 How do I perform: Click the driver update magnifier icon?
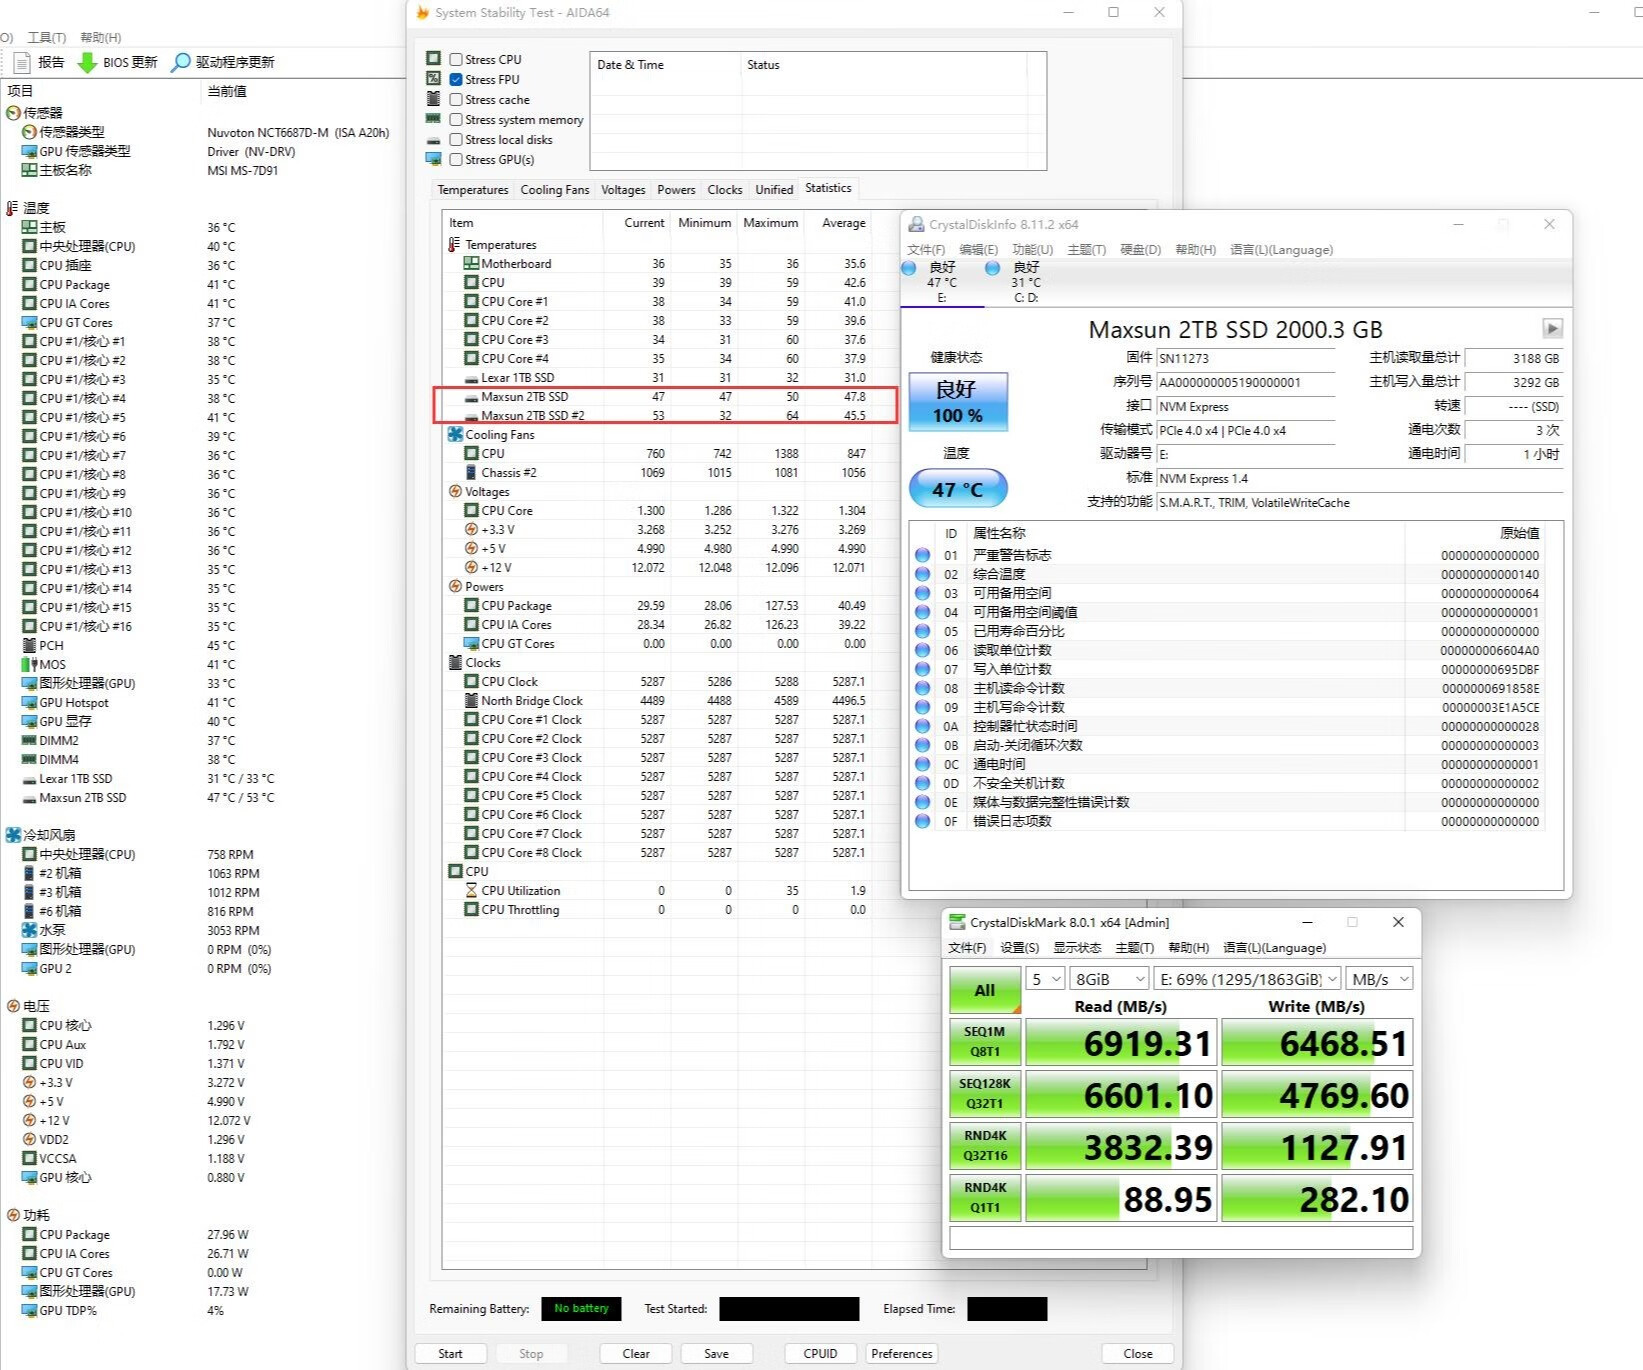[x=180, y=62]
